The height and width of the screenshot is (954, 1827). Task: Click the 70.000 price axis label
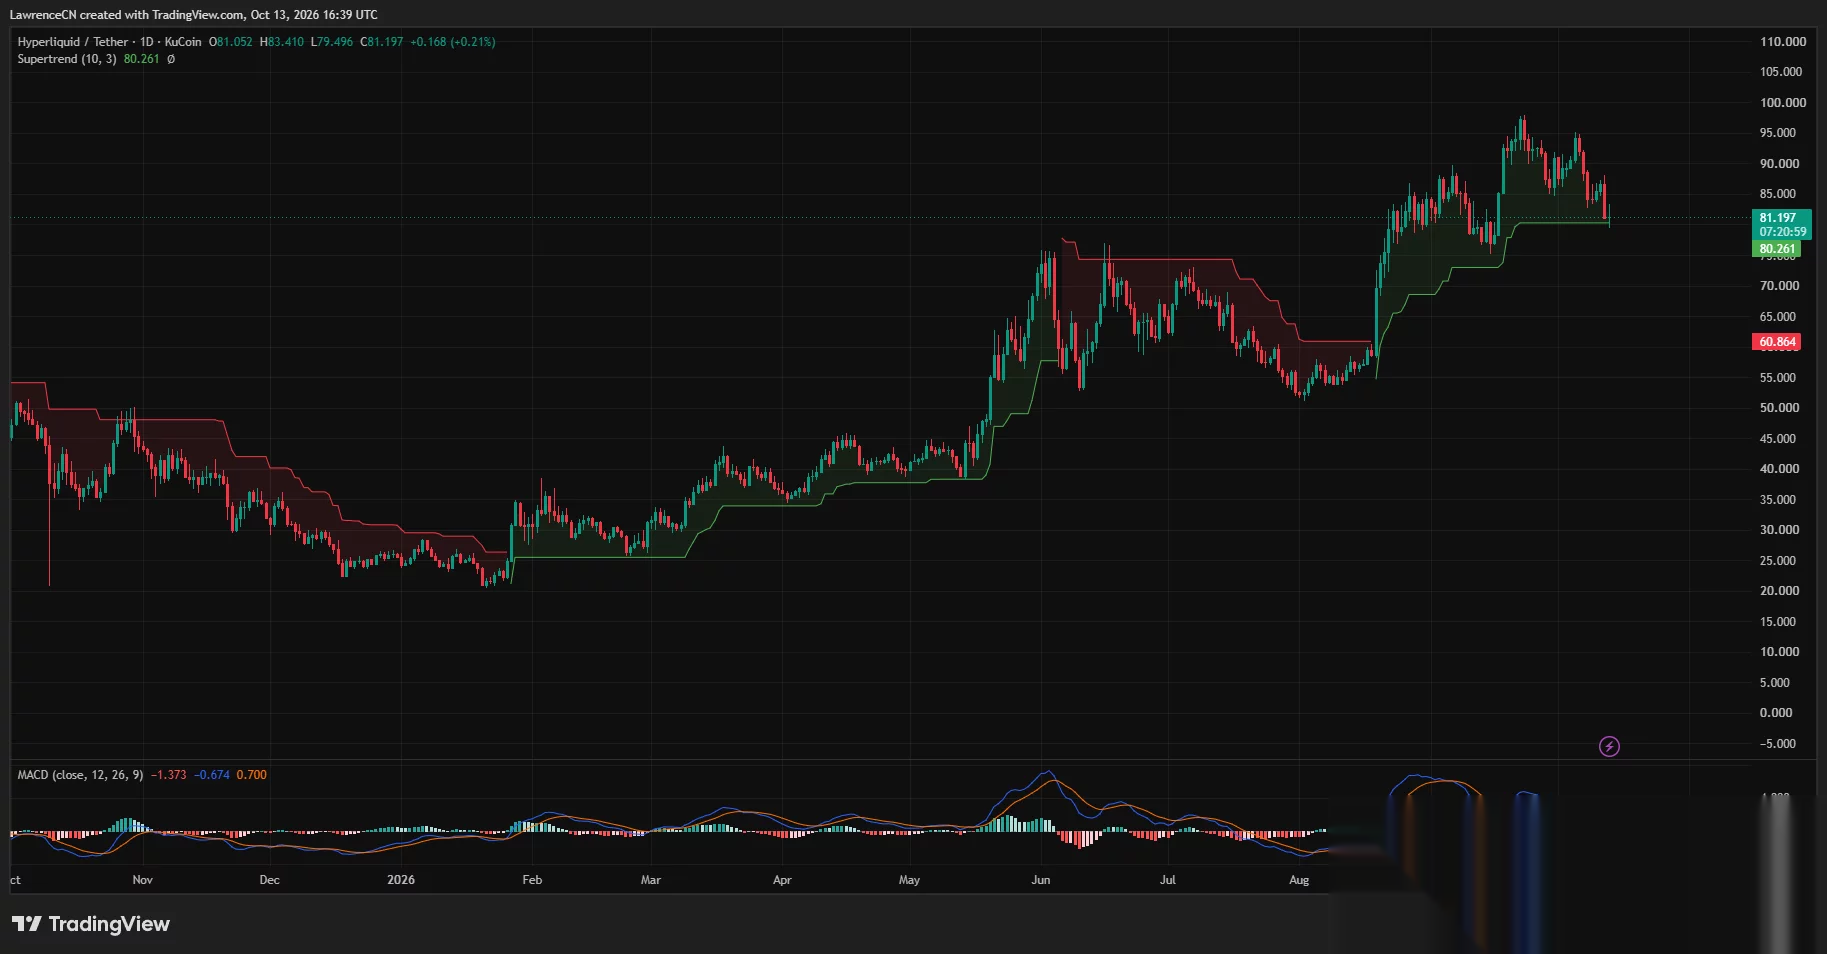(1780, 286)
